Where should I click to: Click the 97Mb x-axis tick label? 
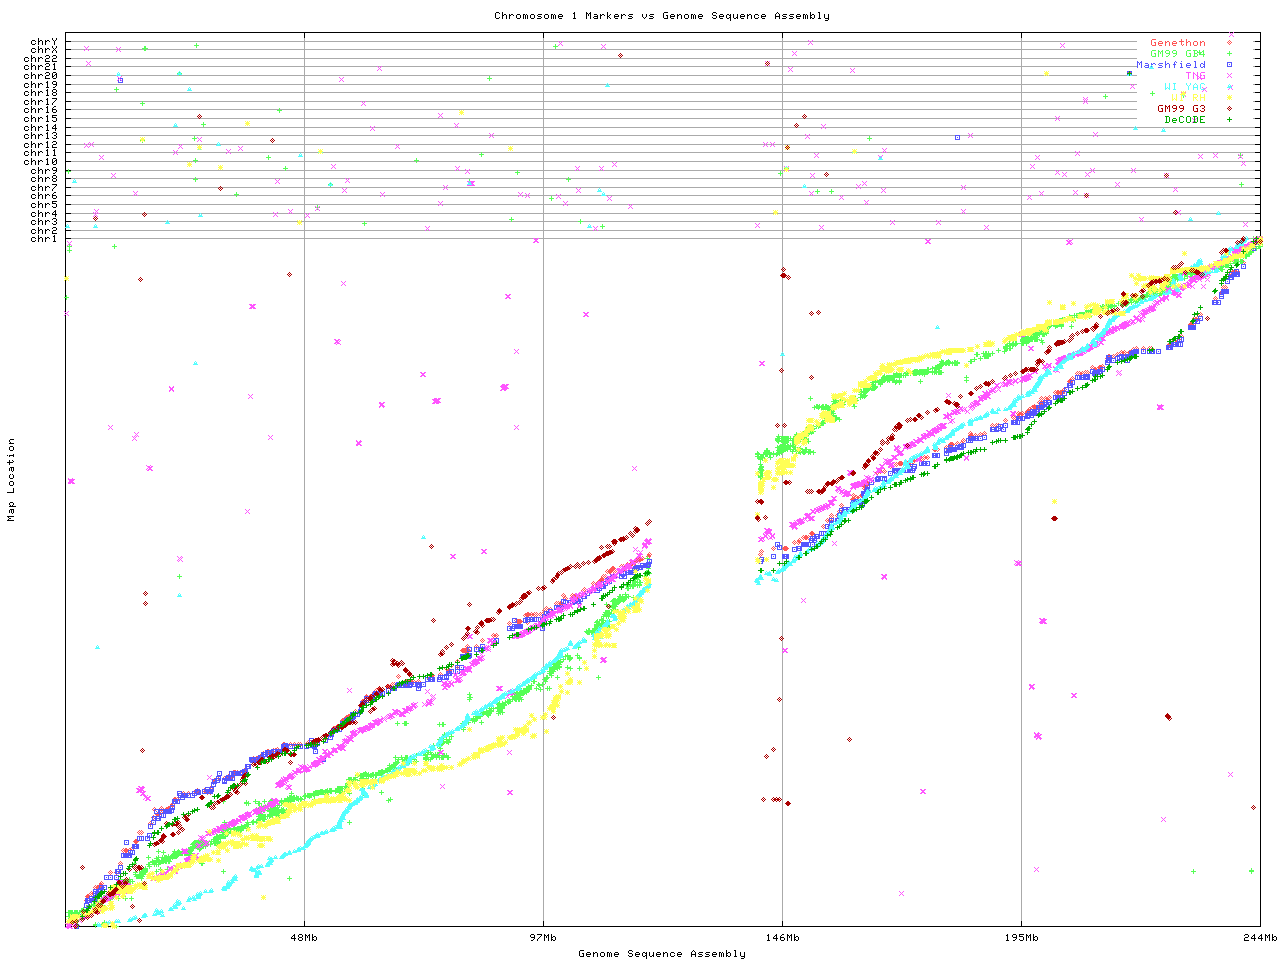[543, 938]
